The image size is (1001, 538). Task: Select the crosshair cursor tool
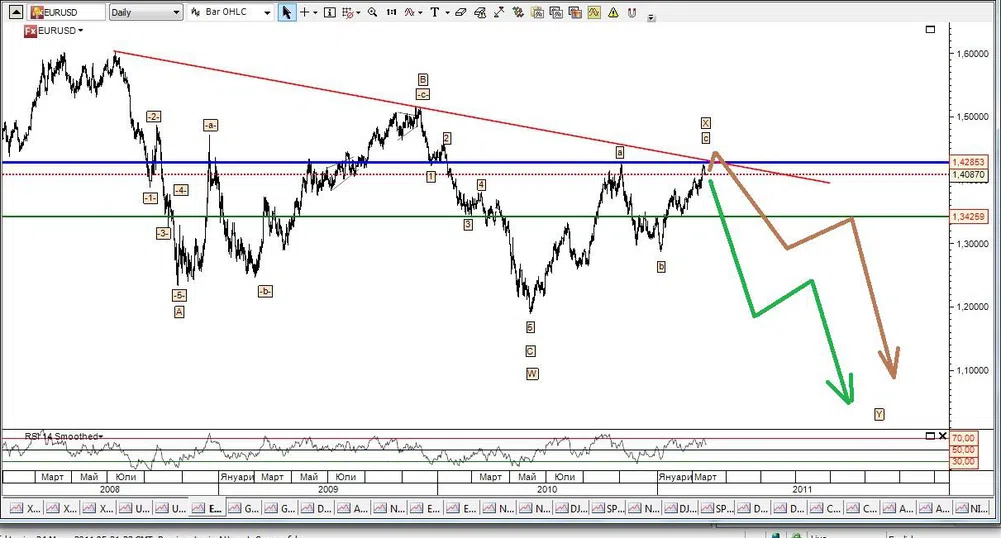305,12
